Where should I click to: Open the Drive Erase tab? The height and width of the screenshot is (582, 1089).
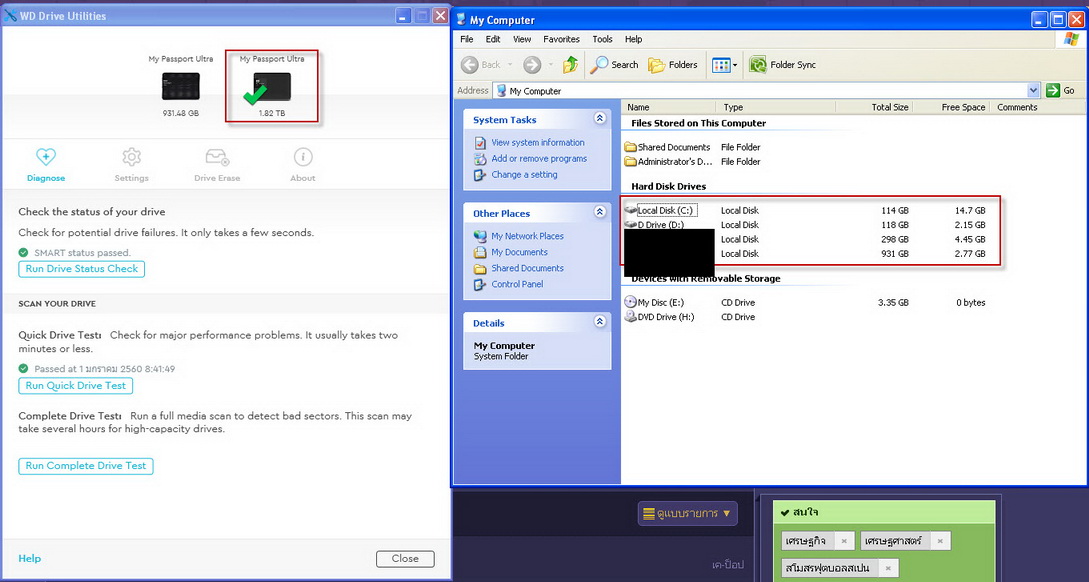[217, 165]
